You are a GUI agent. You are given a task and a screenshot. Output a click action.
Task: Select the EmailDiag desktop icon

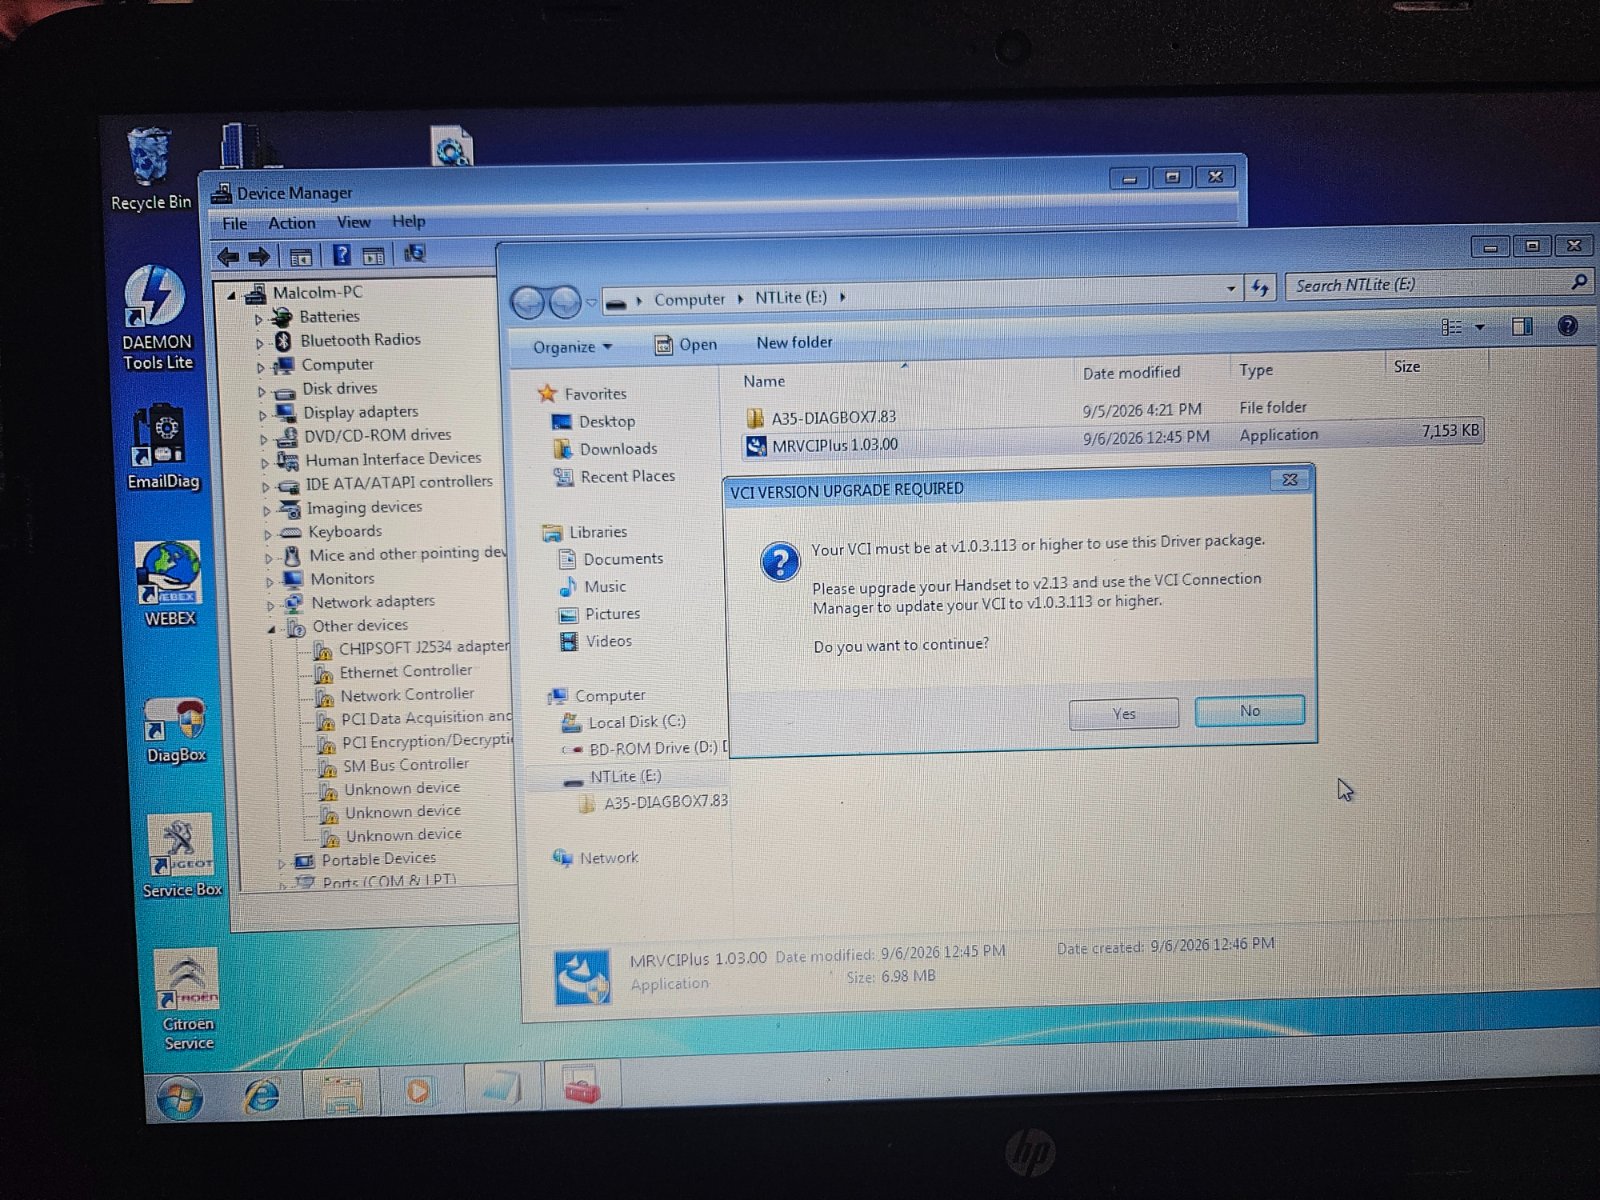163,447
